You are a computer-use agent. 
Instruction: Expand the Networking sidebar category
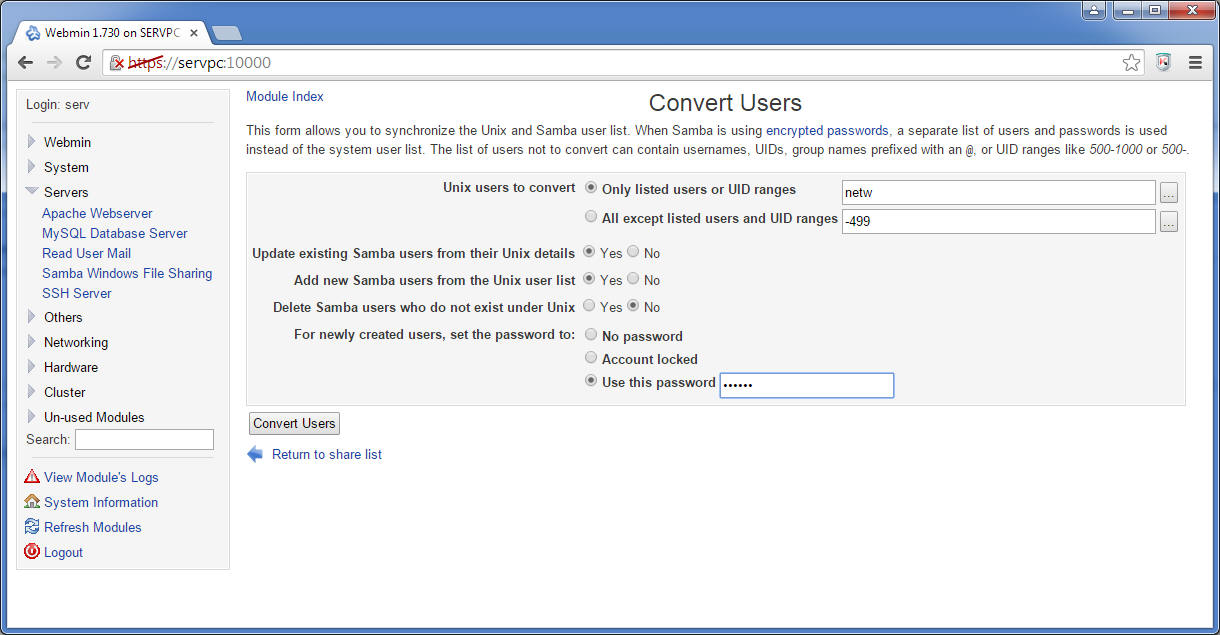[32, 342]
